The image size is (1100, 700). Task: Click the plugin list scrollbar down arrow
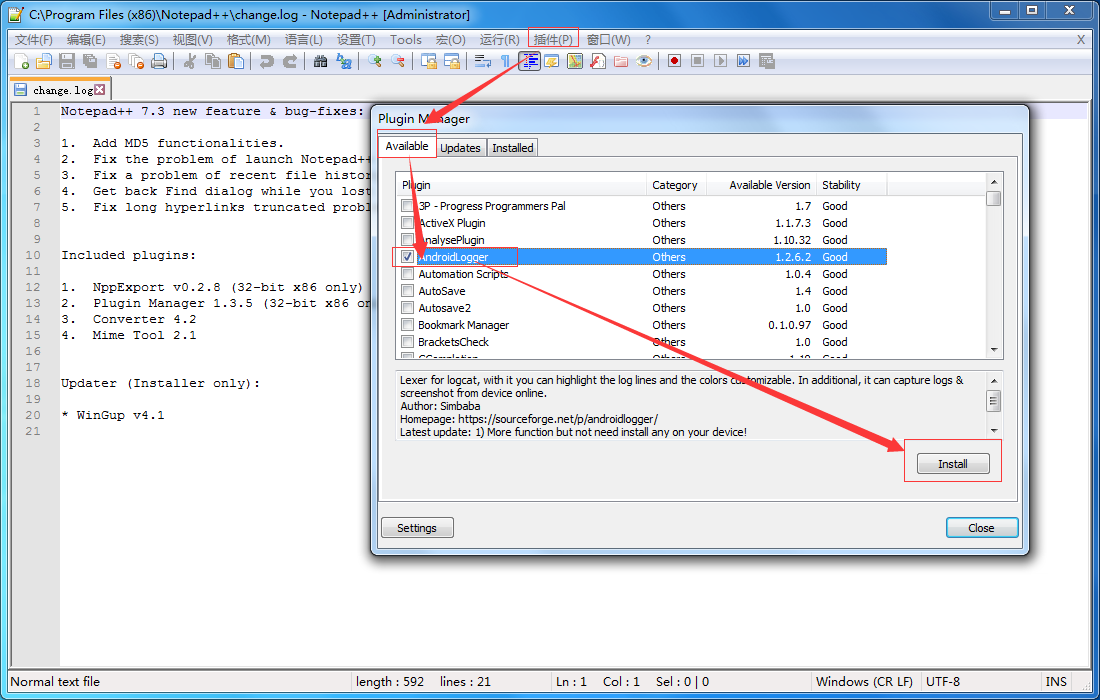coord(993,350)
